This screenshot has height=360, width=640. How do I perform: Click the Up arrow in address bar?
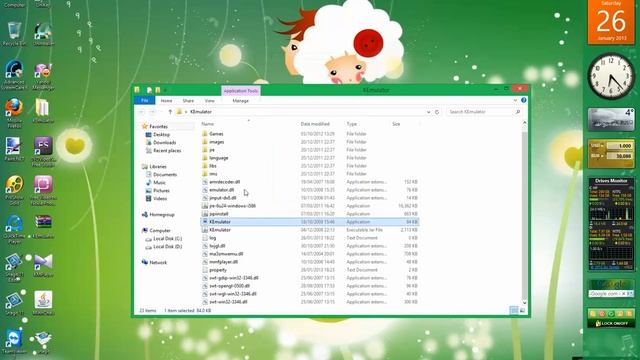click(x=170, y=112)
